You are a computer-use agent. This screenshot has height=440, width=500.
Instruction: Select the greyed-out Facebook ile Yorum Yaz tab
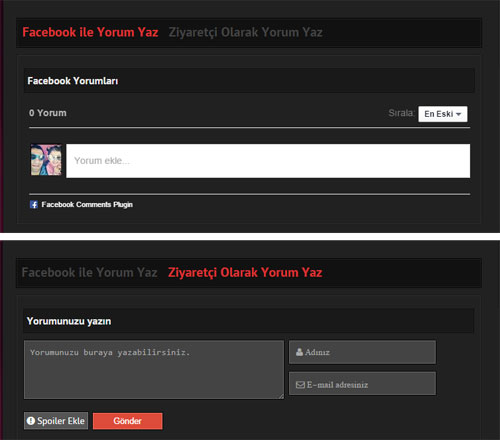click(89, 273)
